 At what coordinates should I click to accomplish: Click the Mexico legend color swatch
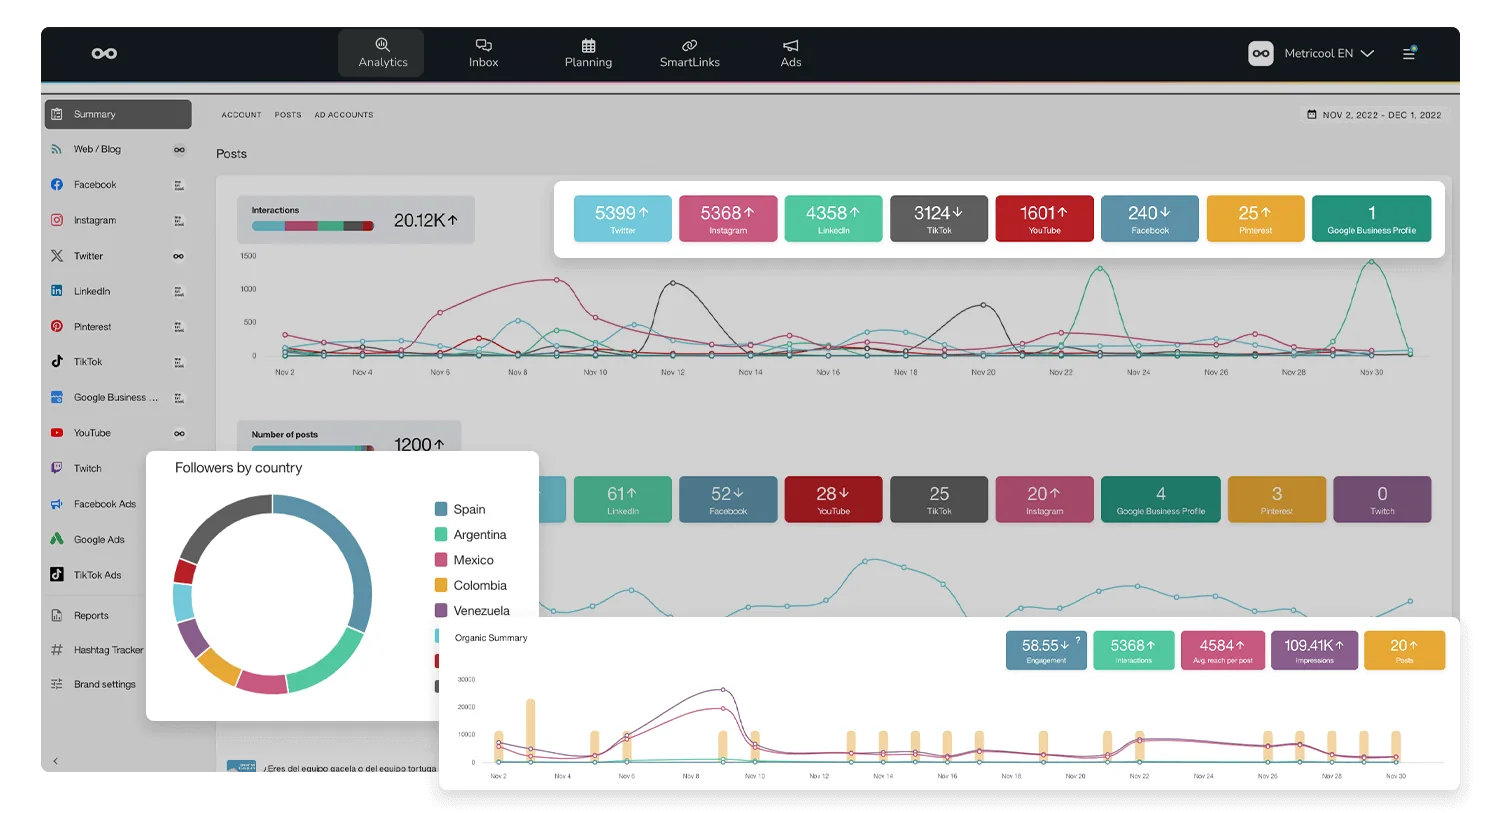[441, 560]
